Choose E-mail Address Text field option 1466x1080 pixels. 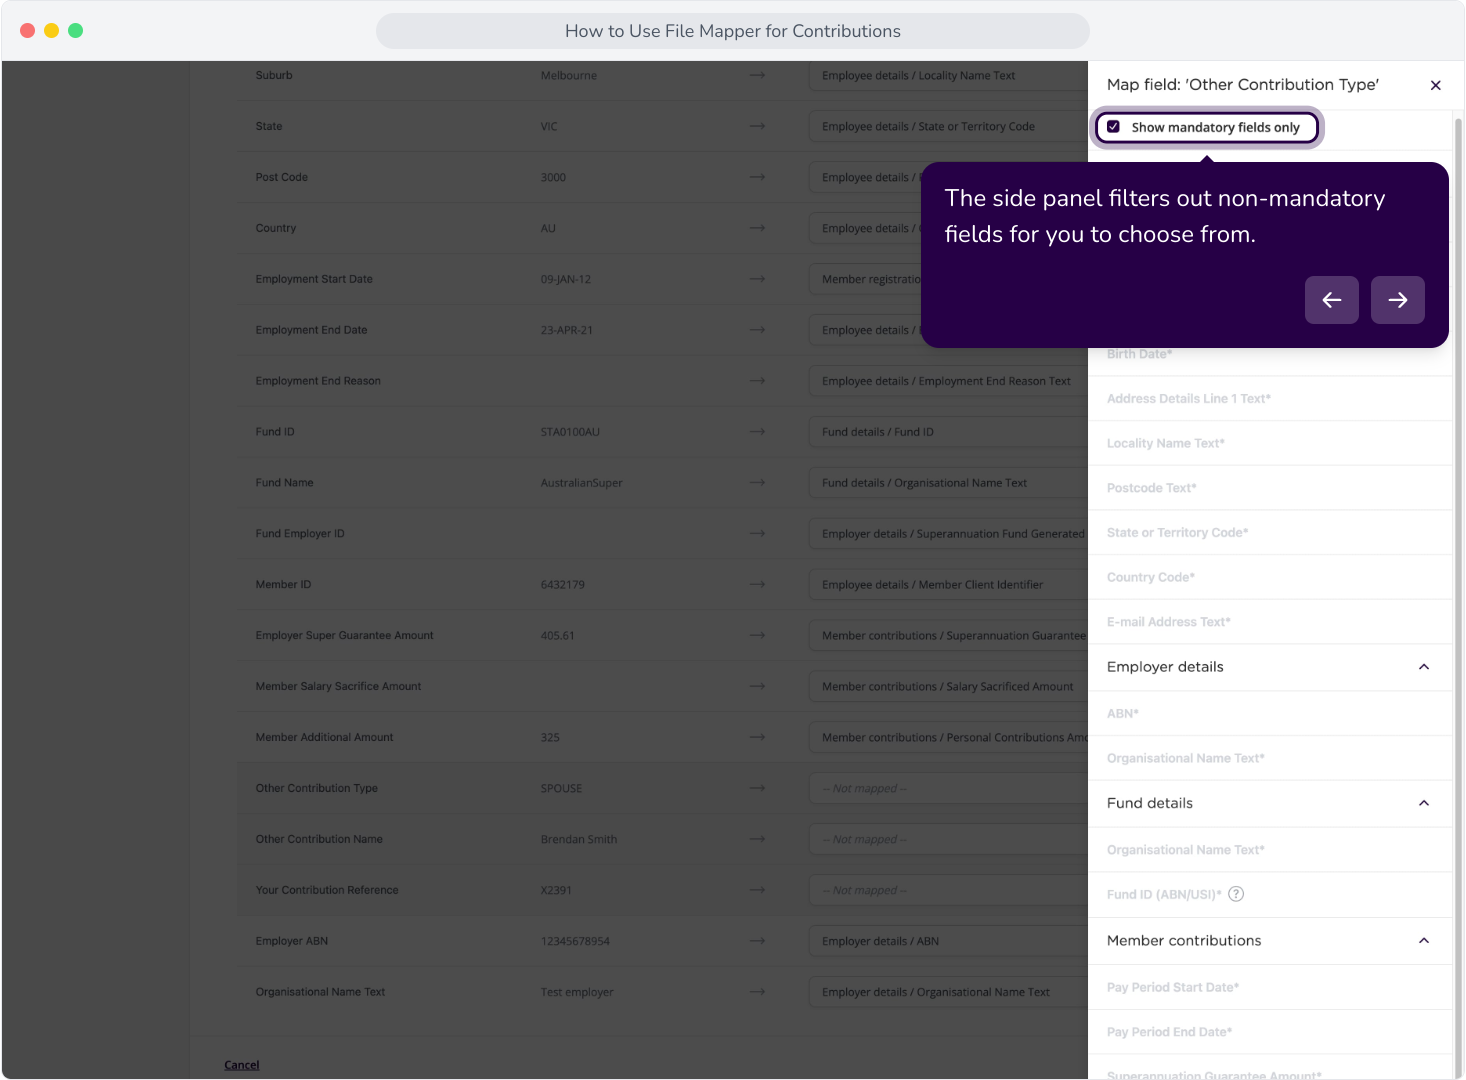click(x=1270, y=622)
